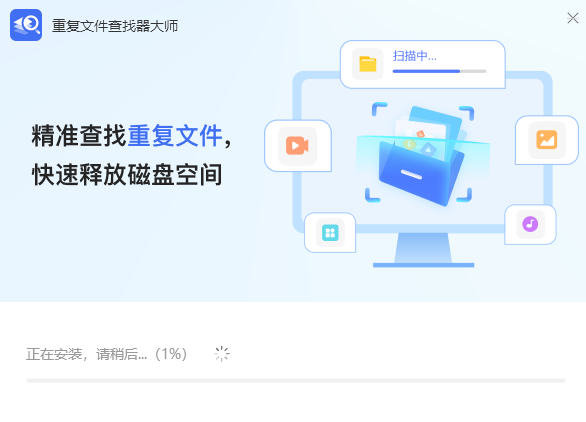Click the scanning card bubble

point(423,64)
